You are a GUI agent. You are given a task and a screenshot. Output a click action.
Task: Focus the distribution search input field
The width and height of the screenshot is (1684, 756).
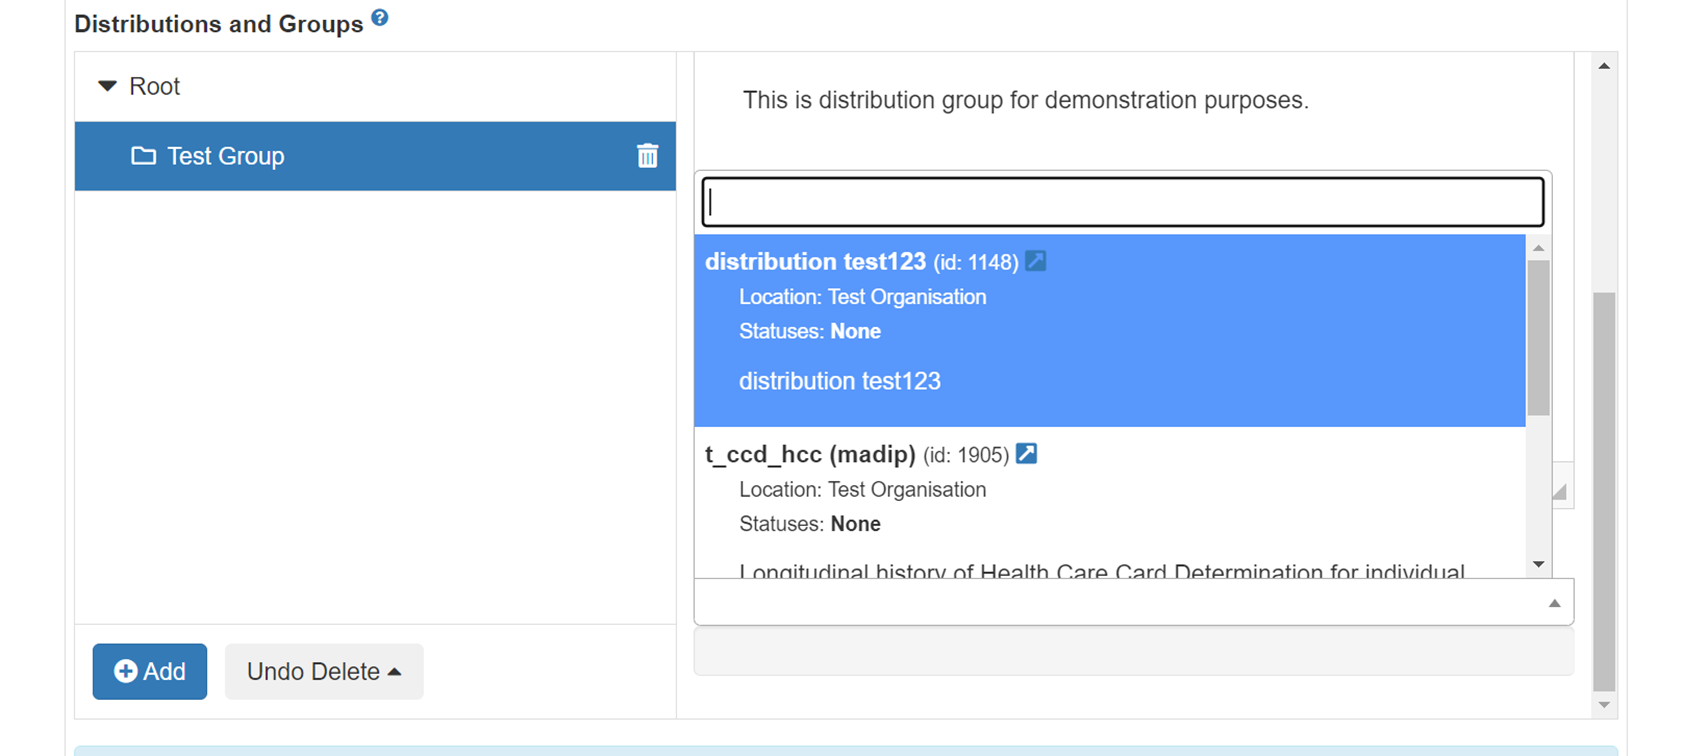pyautogui.click(x=1122, y=202)
